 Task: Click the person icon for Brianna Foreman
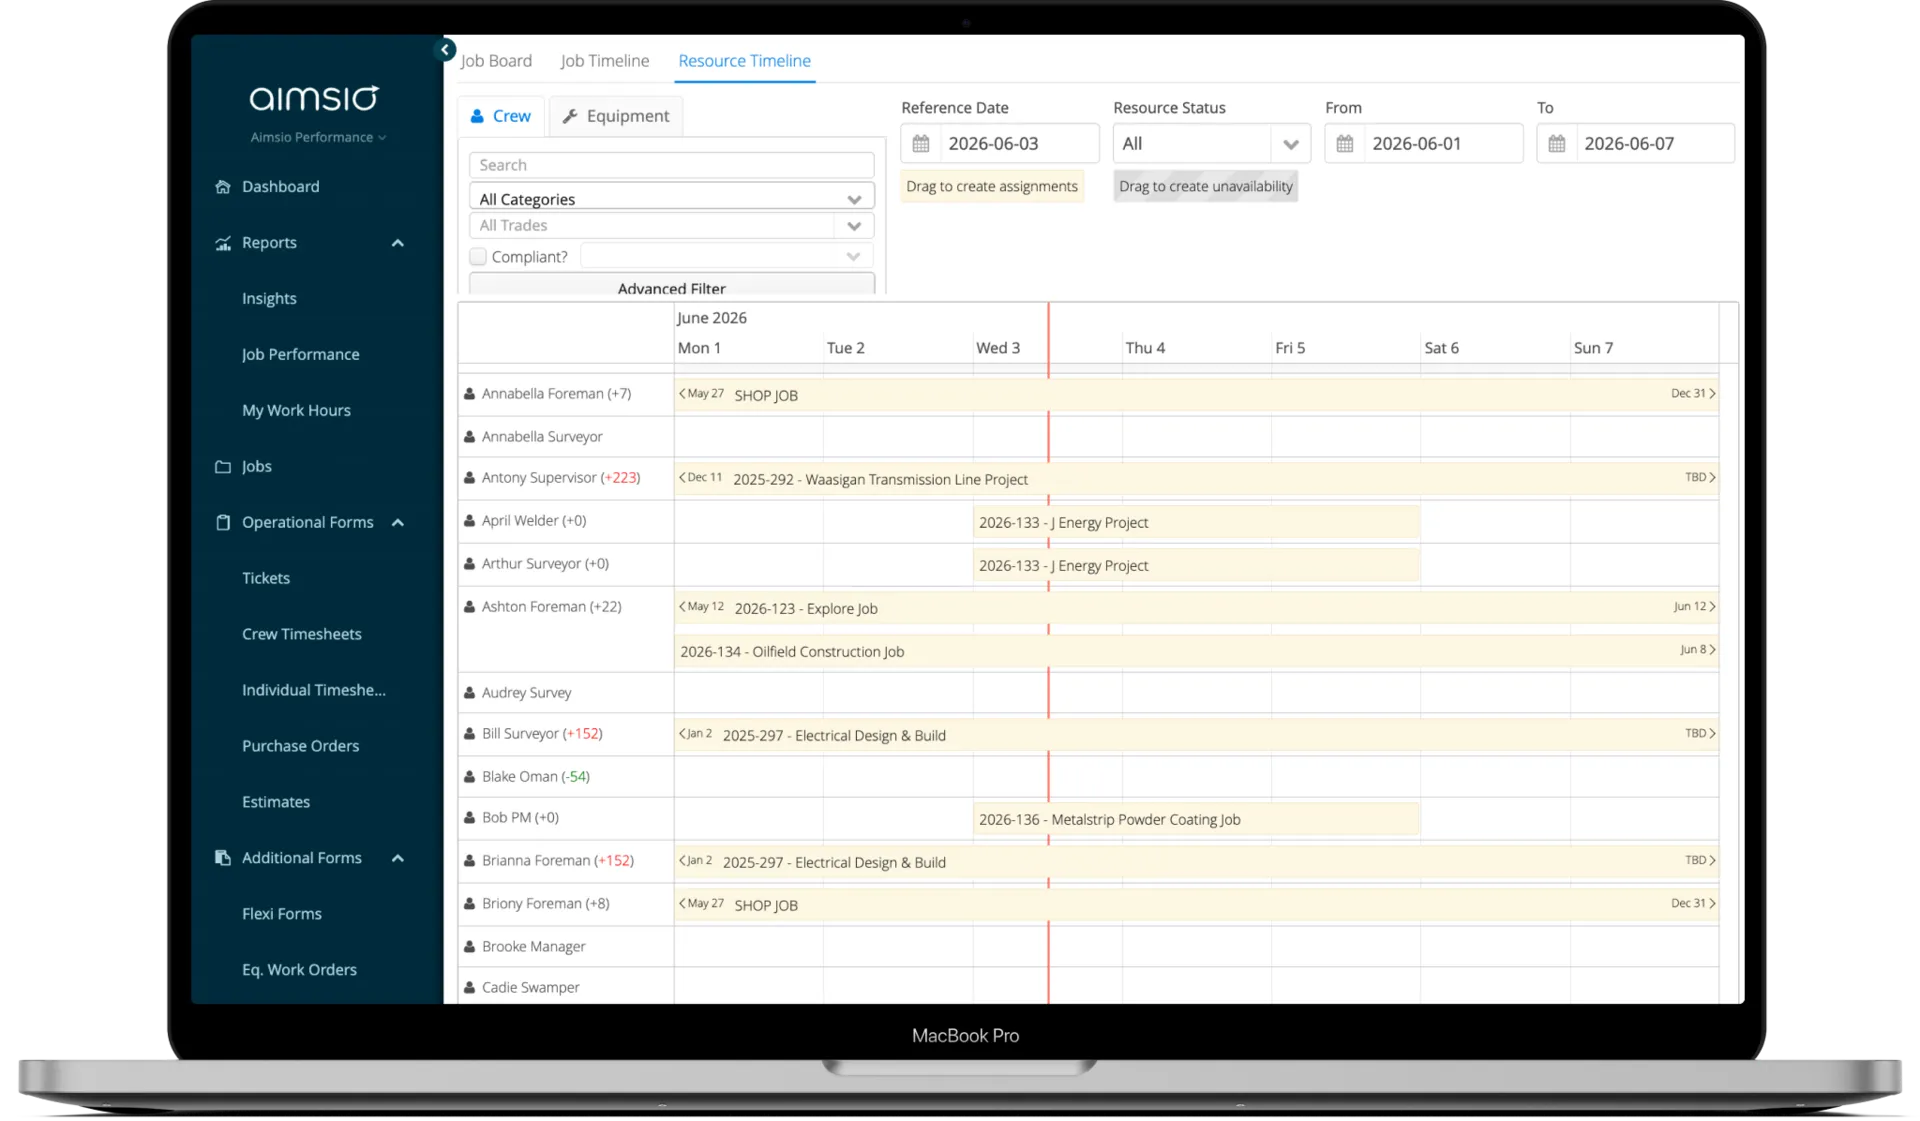tap(469, 861)
